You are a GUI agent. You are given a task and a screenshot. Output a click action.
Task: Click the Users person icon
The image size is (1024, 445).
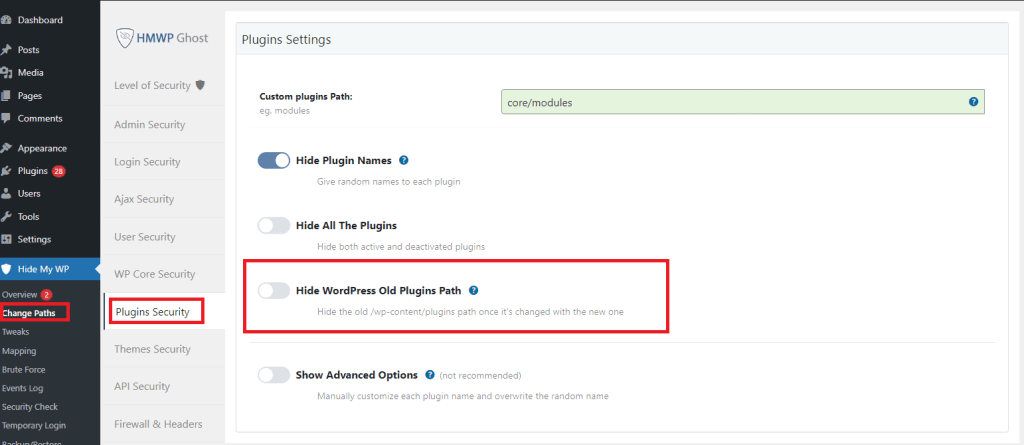point(6,193)
